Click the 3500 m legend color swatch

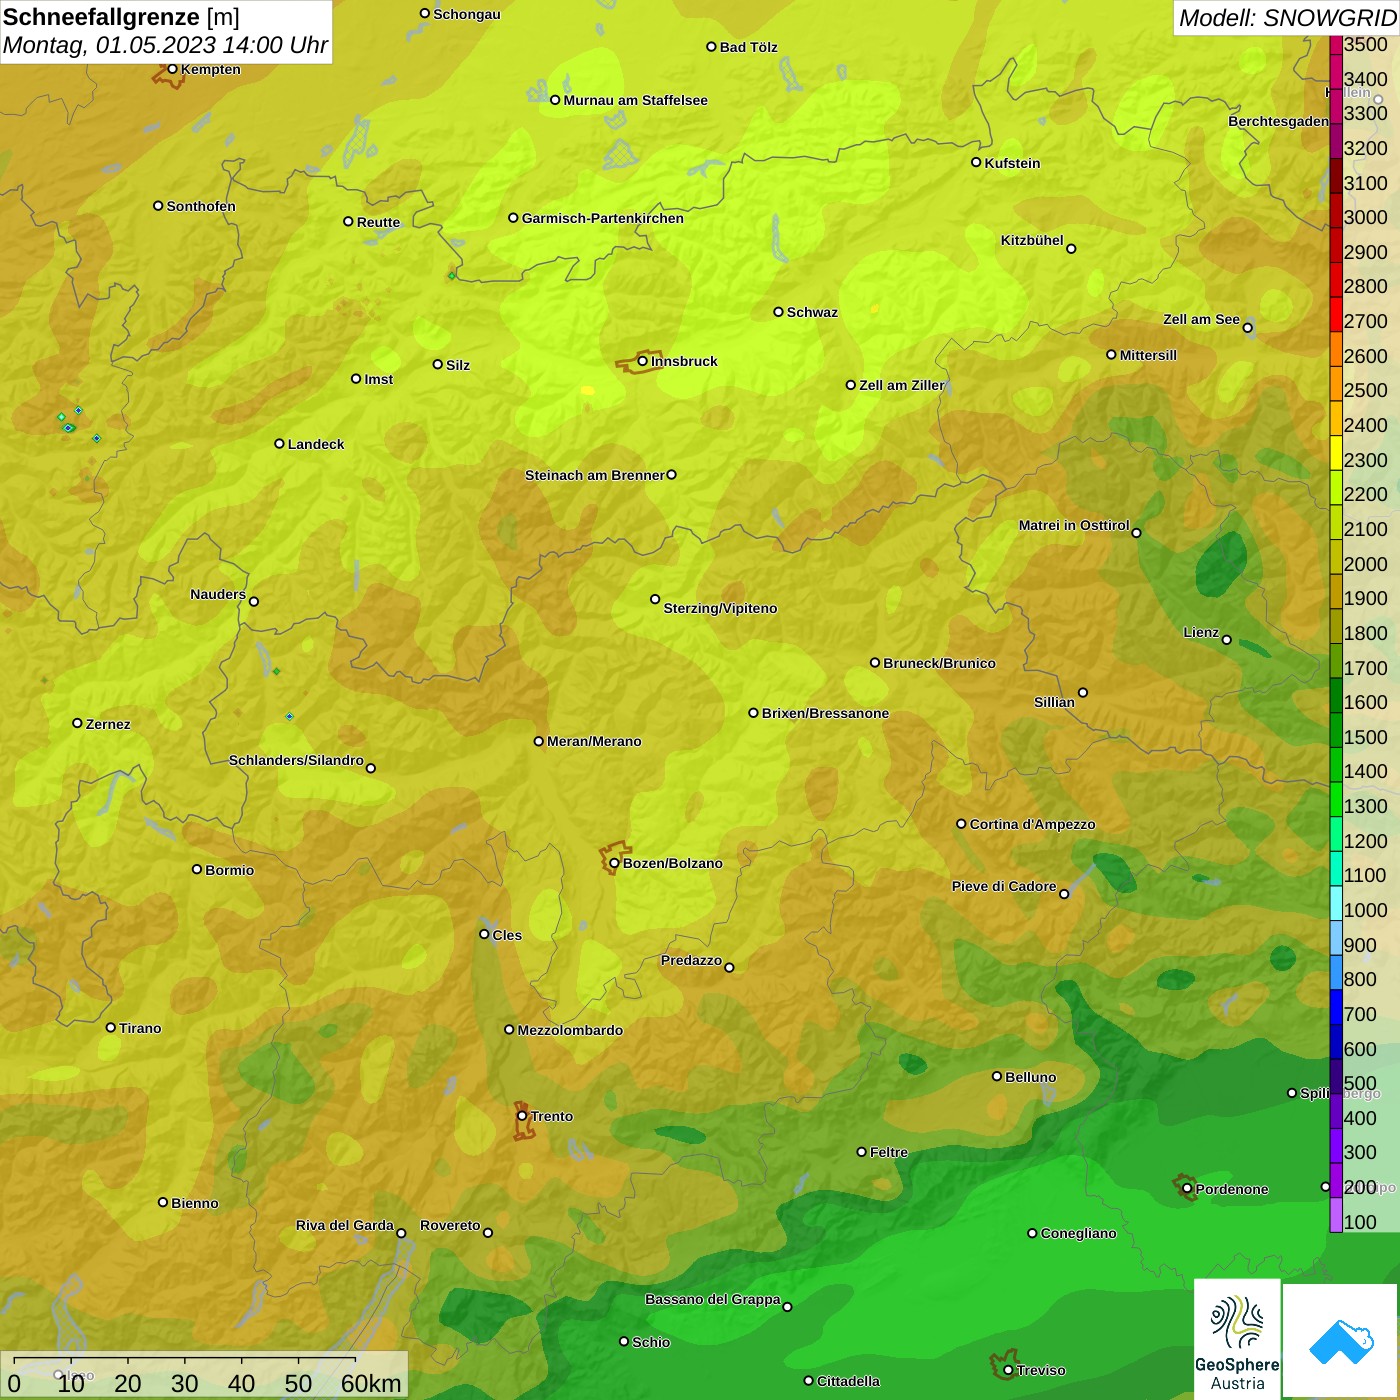tap(1335, 45)
